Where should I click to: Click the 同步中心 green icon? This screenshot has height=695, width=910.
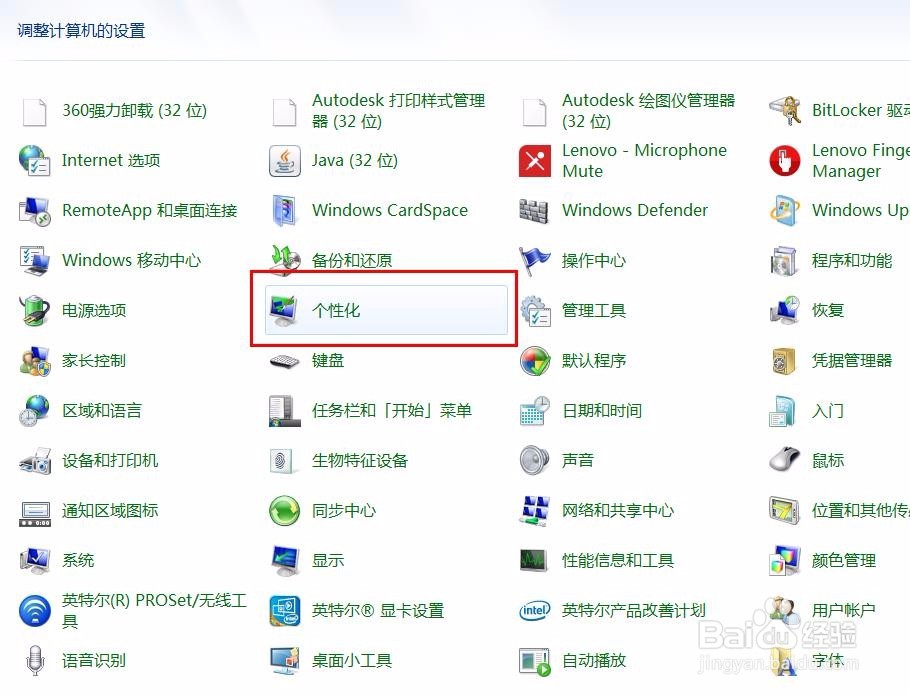[284, 511]
